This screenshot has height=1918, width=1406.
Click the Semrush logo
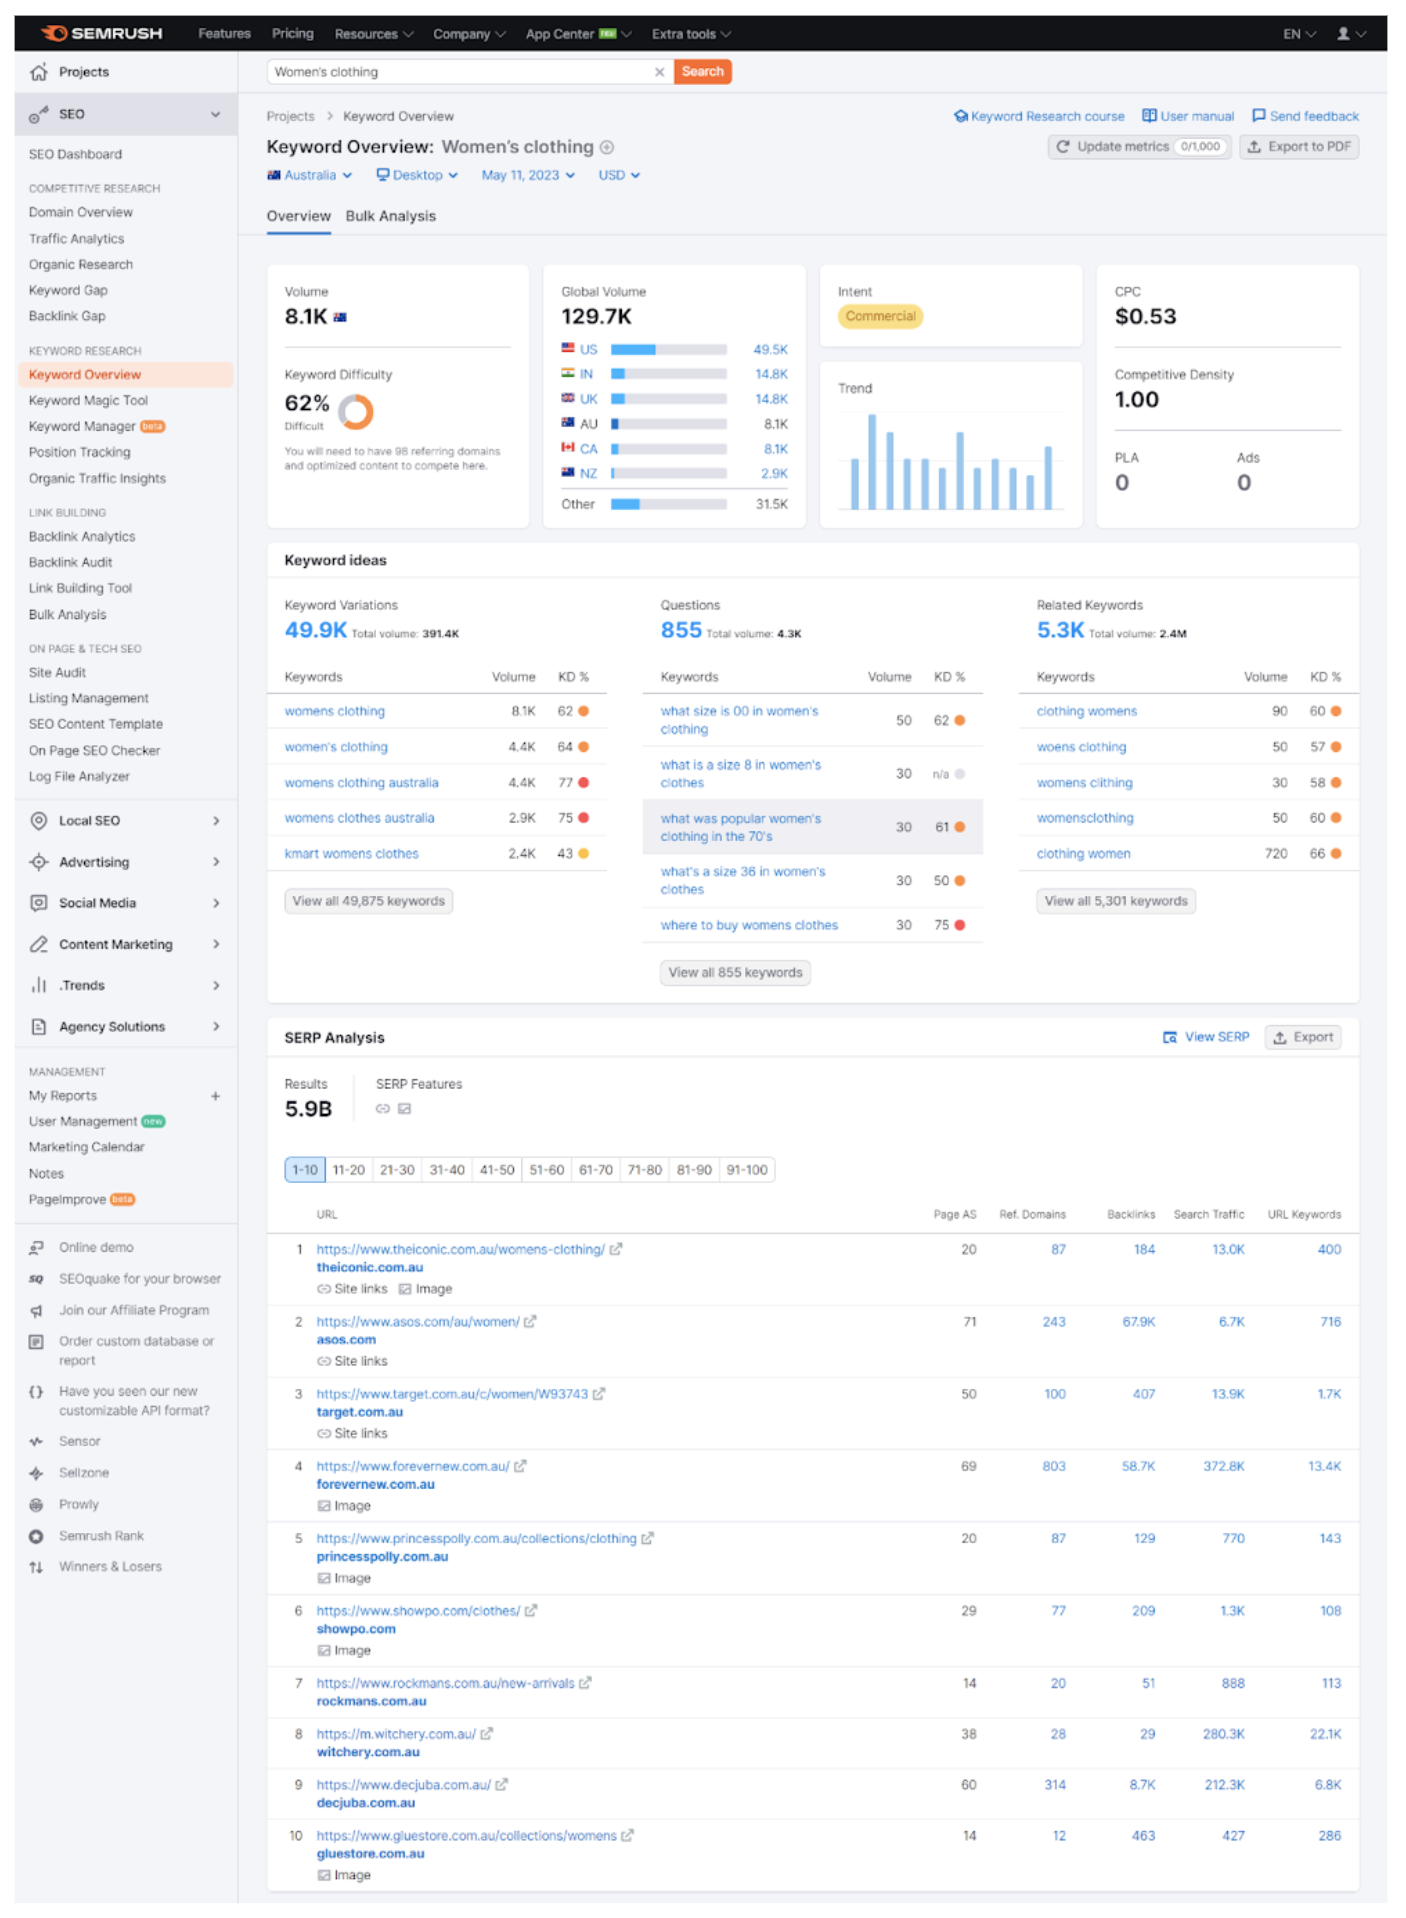tap(101, 33)
